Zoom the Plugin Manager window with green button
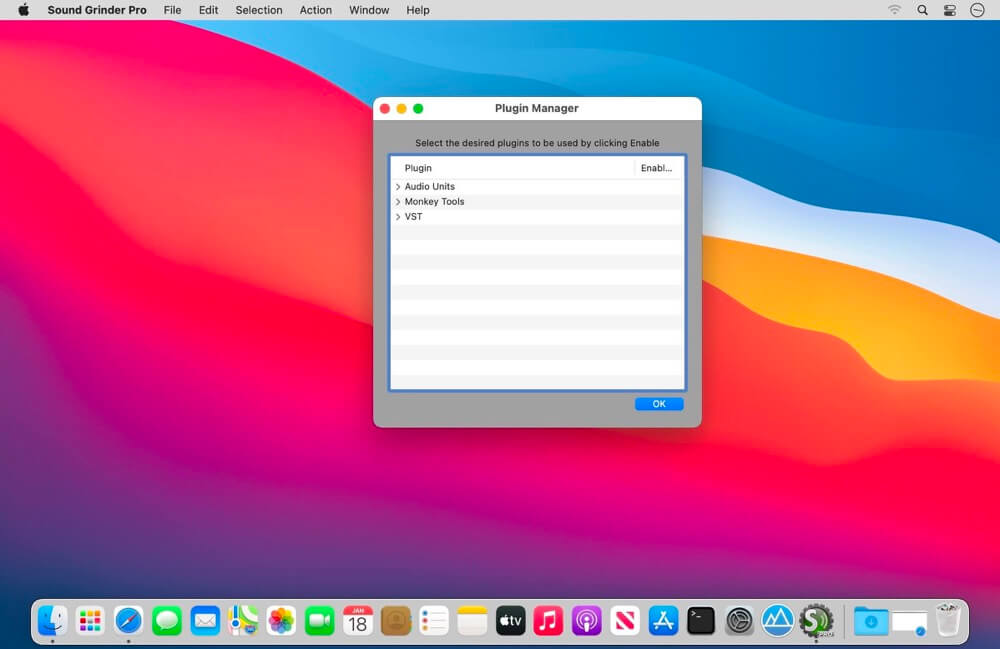 [418, 108]
